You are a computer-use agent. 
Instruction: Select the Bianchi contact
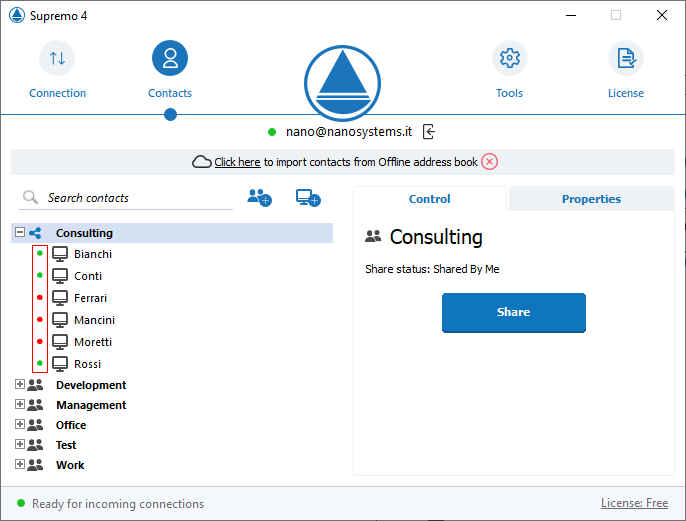(93, 254)
